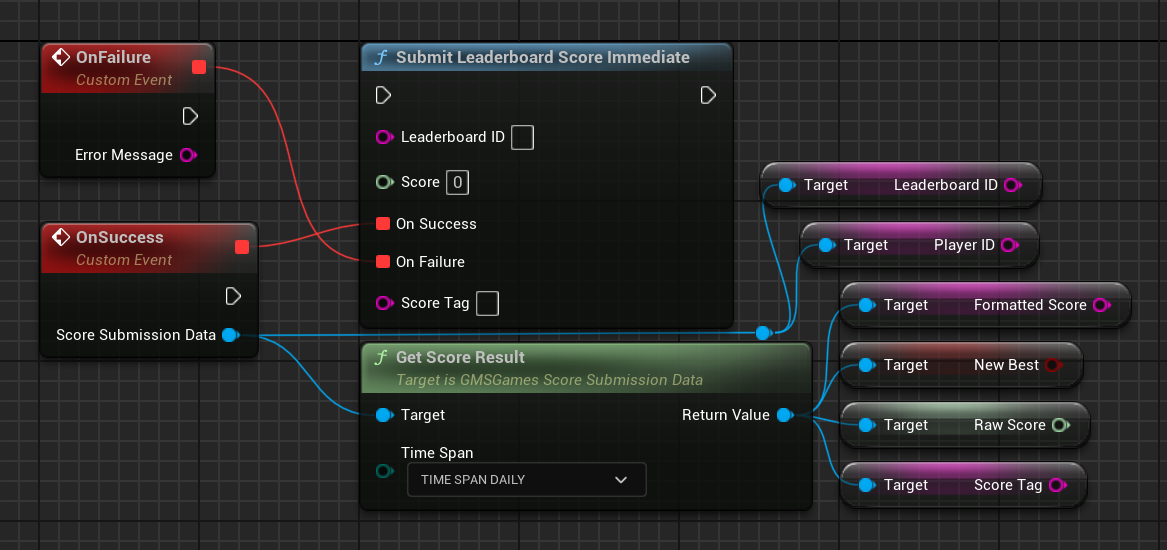Screen dimensions: 1167x550
Task: Click Submit Leaderboard Score output execution pin
Action: (x=708, y=95)
